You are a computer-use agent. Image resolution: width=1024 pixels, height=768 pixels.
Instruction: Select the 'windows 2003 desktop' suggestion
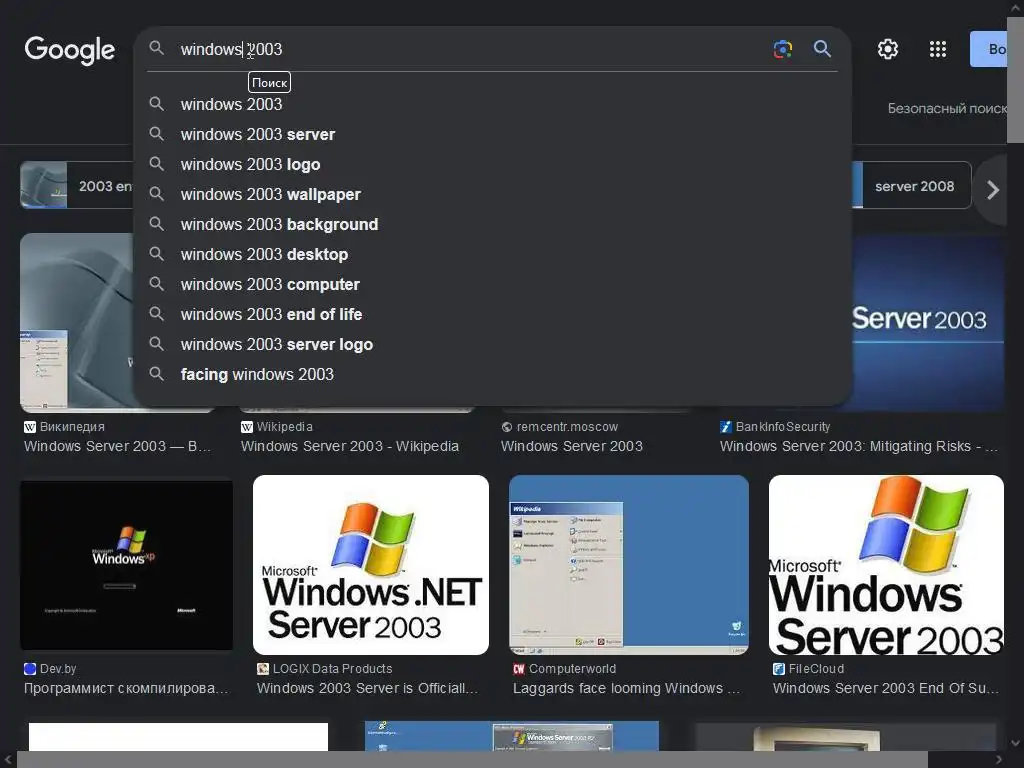pyautogui.click(x=492, y=255)
